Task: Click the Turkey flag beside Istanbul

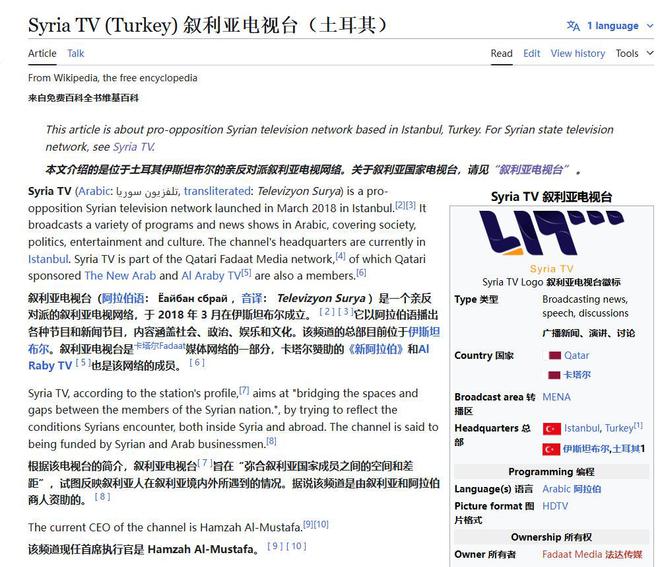Action: [x=551, y=428]
